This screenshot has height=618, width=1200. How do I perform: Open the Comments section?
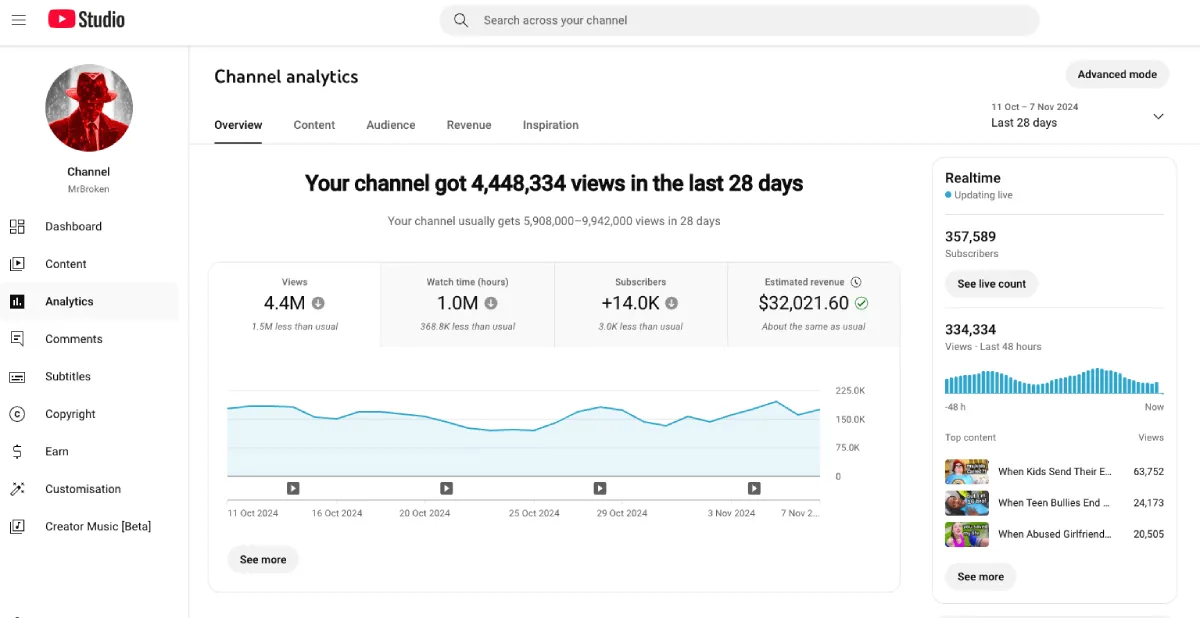[73, 338]
